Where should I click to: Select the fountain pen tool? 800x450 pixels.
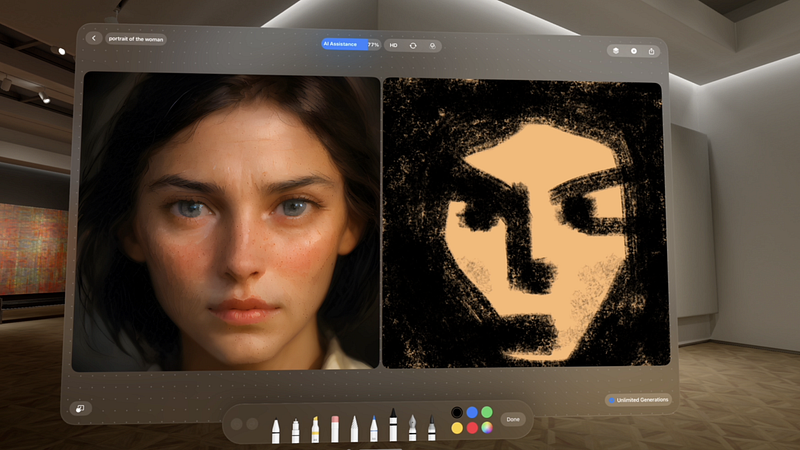click(x=412, y=428)
